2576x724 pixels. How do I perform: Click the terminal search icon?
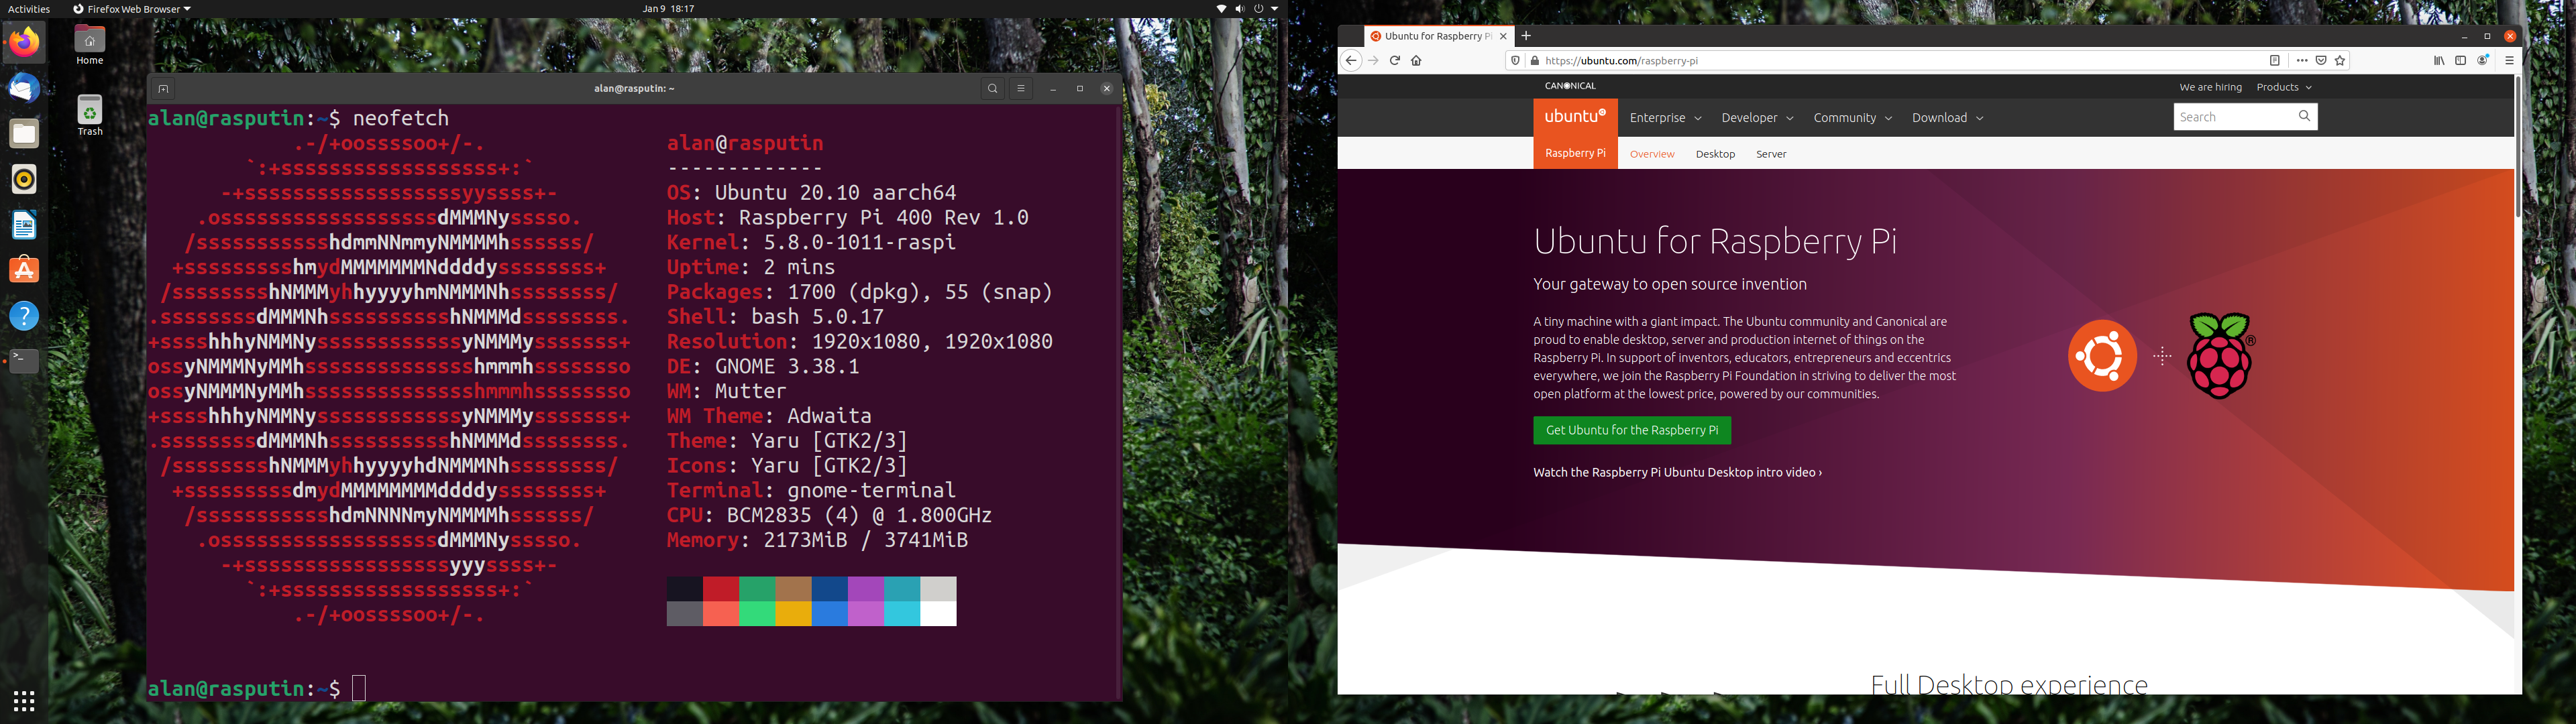[x=992, y=89]
